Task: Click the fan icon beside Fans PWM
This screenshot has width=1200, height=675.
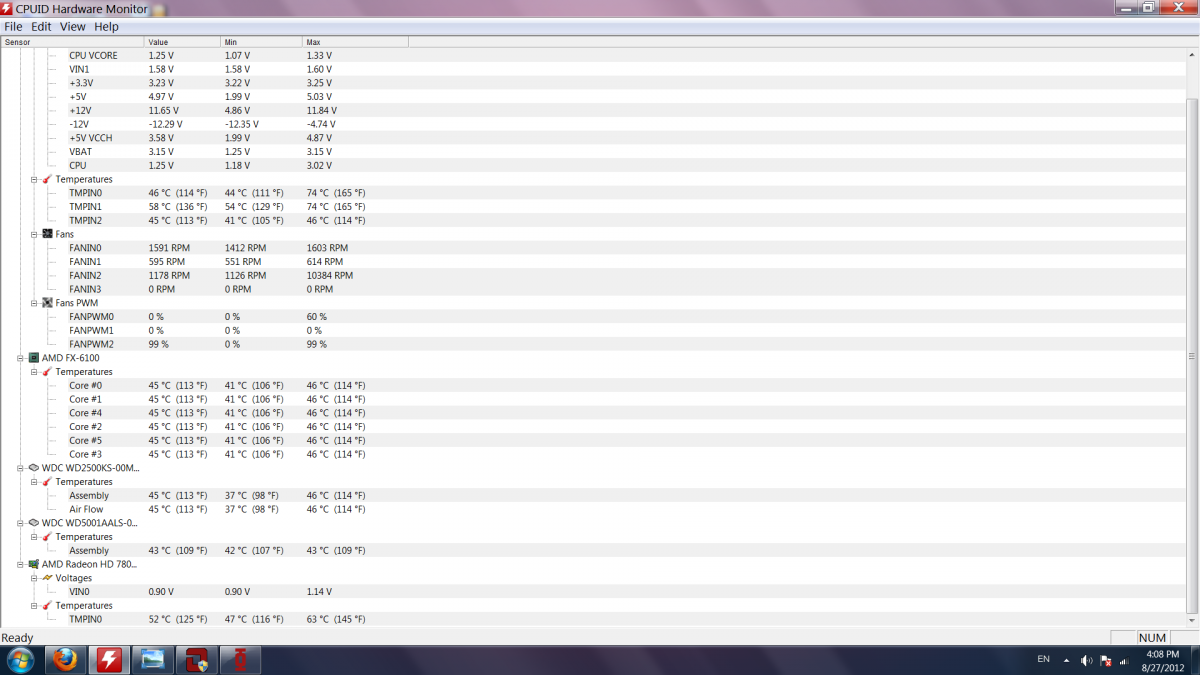Action: point(47,302)
